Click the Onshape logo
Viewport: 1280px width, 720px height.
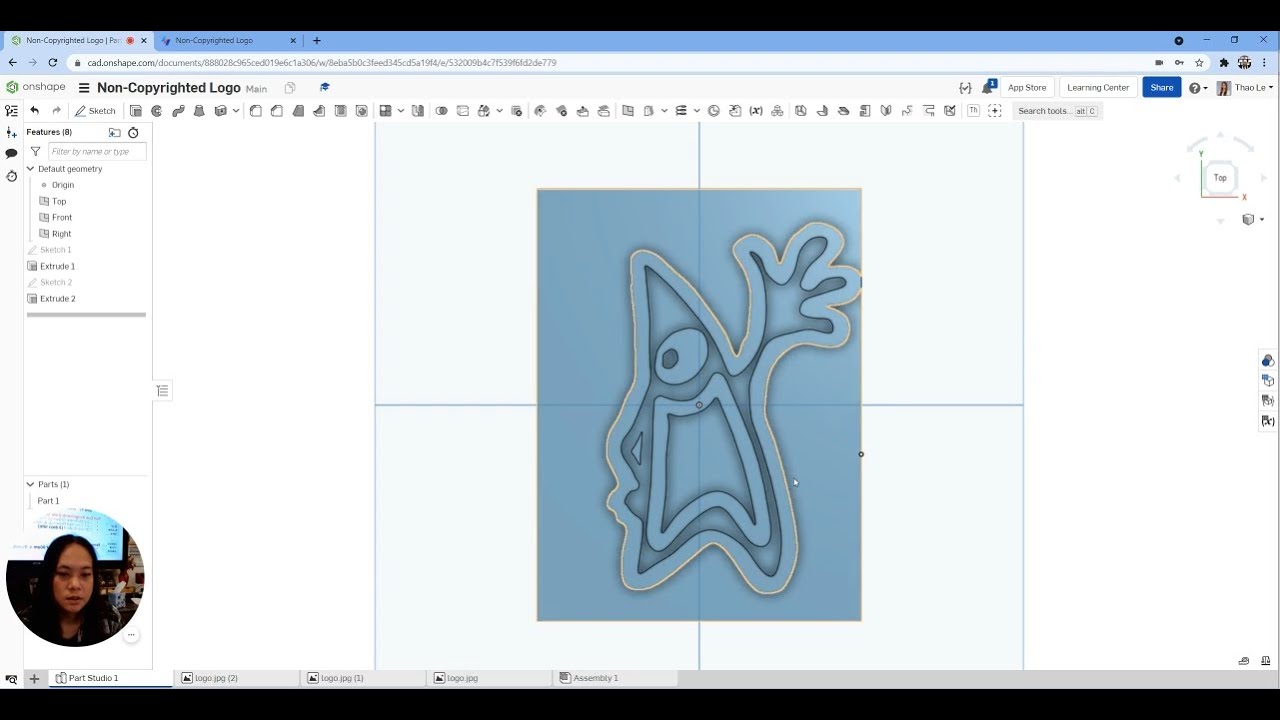pyautogui.click(x=36, y=87)
